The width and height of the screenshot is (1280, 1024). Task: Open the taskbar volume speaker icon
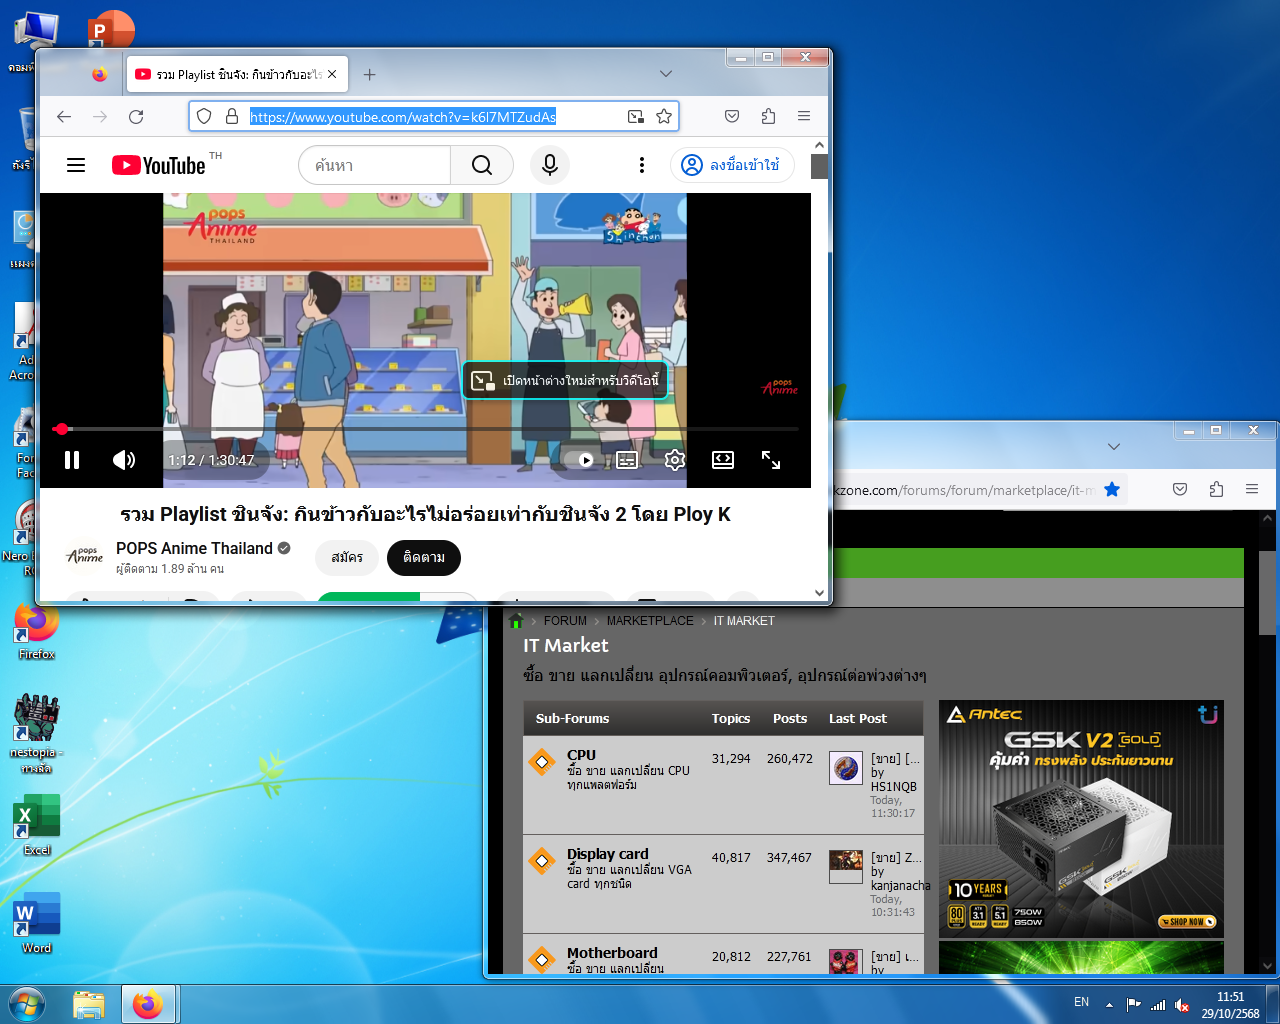(x=1182, y=1004)
